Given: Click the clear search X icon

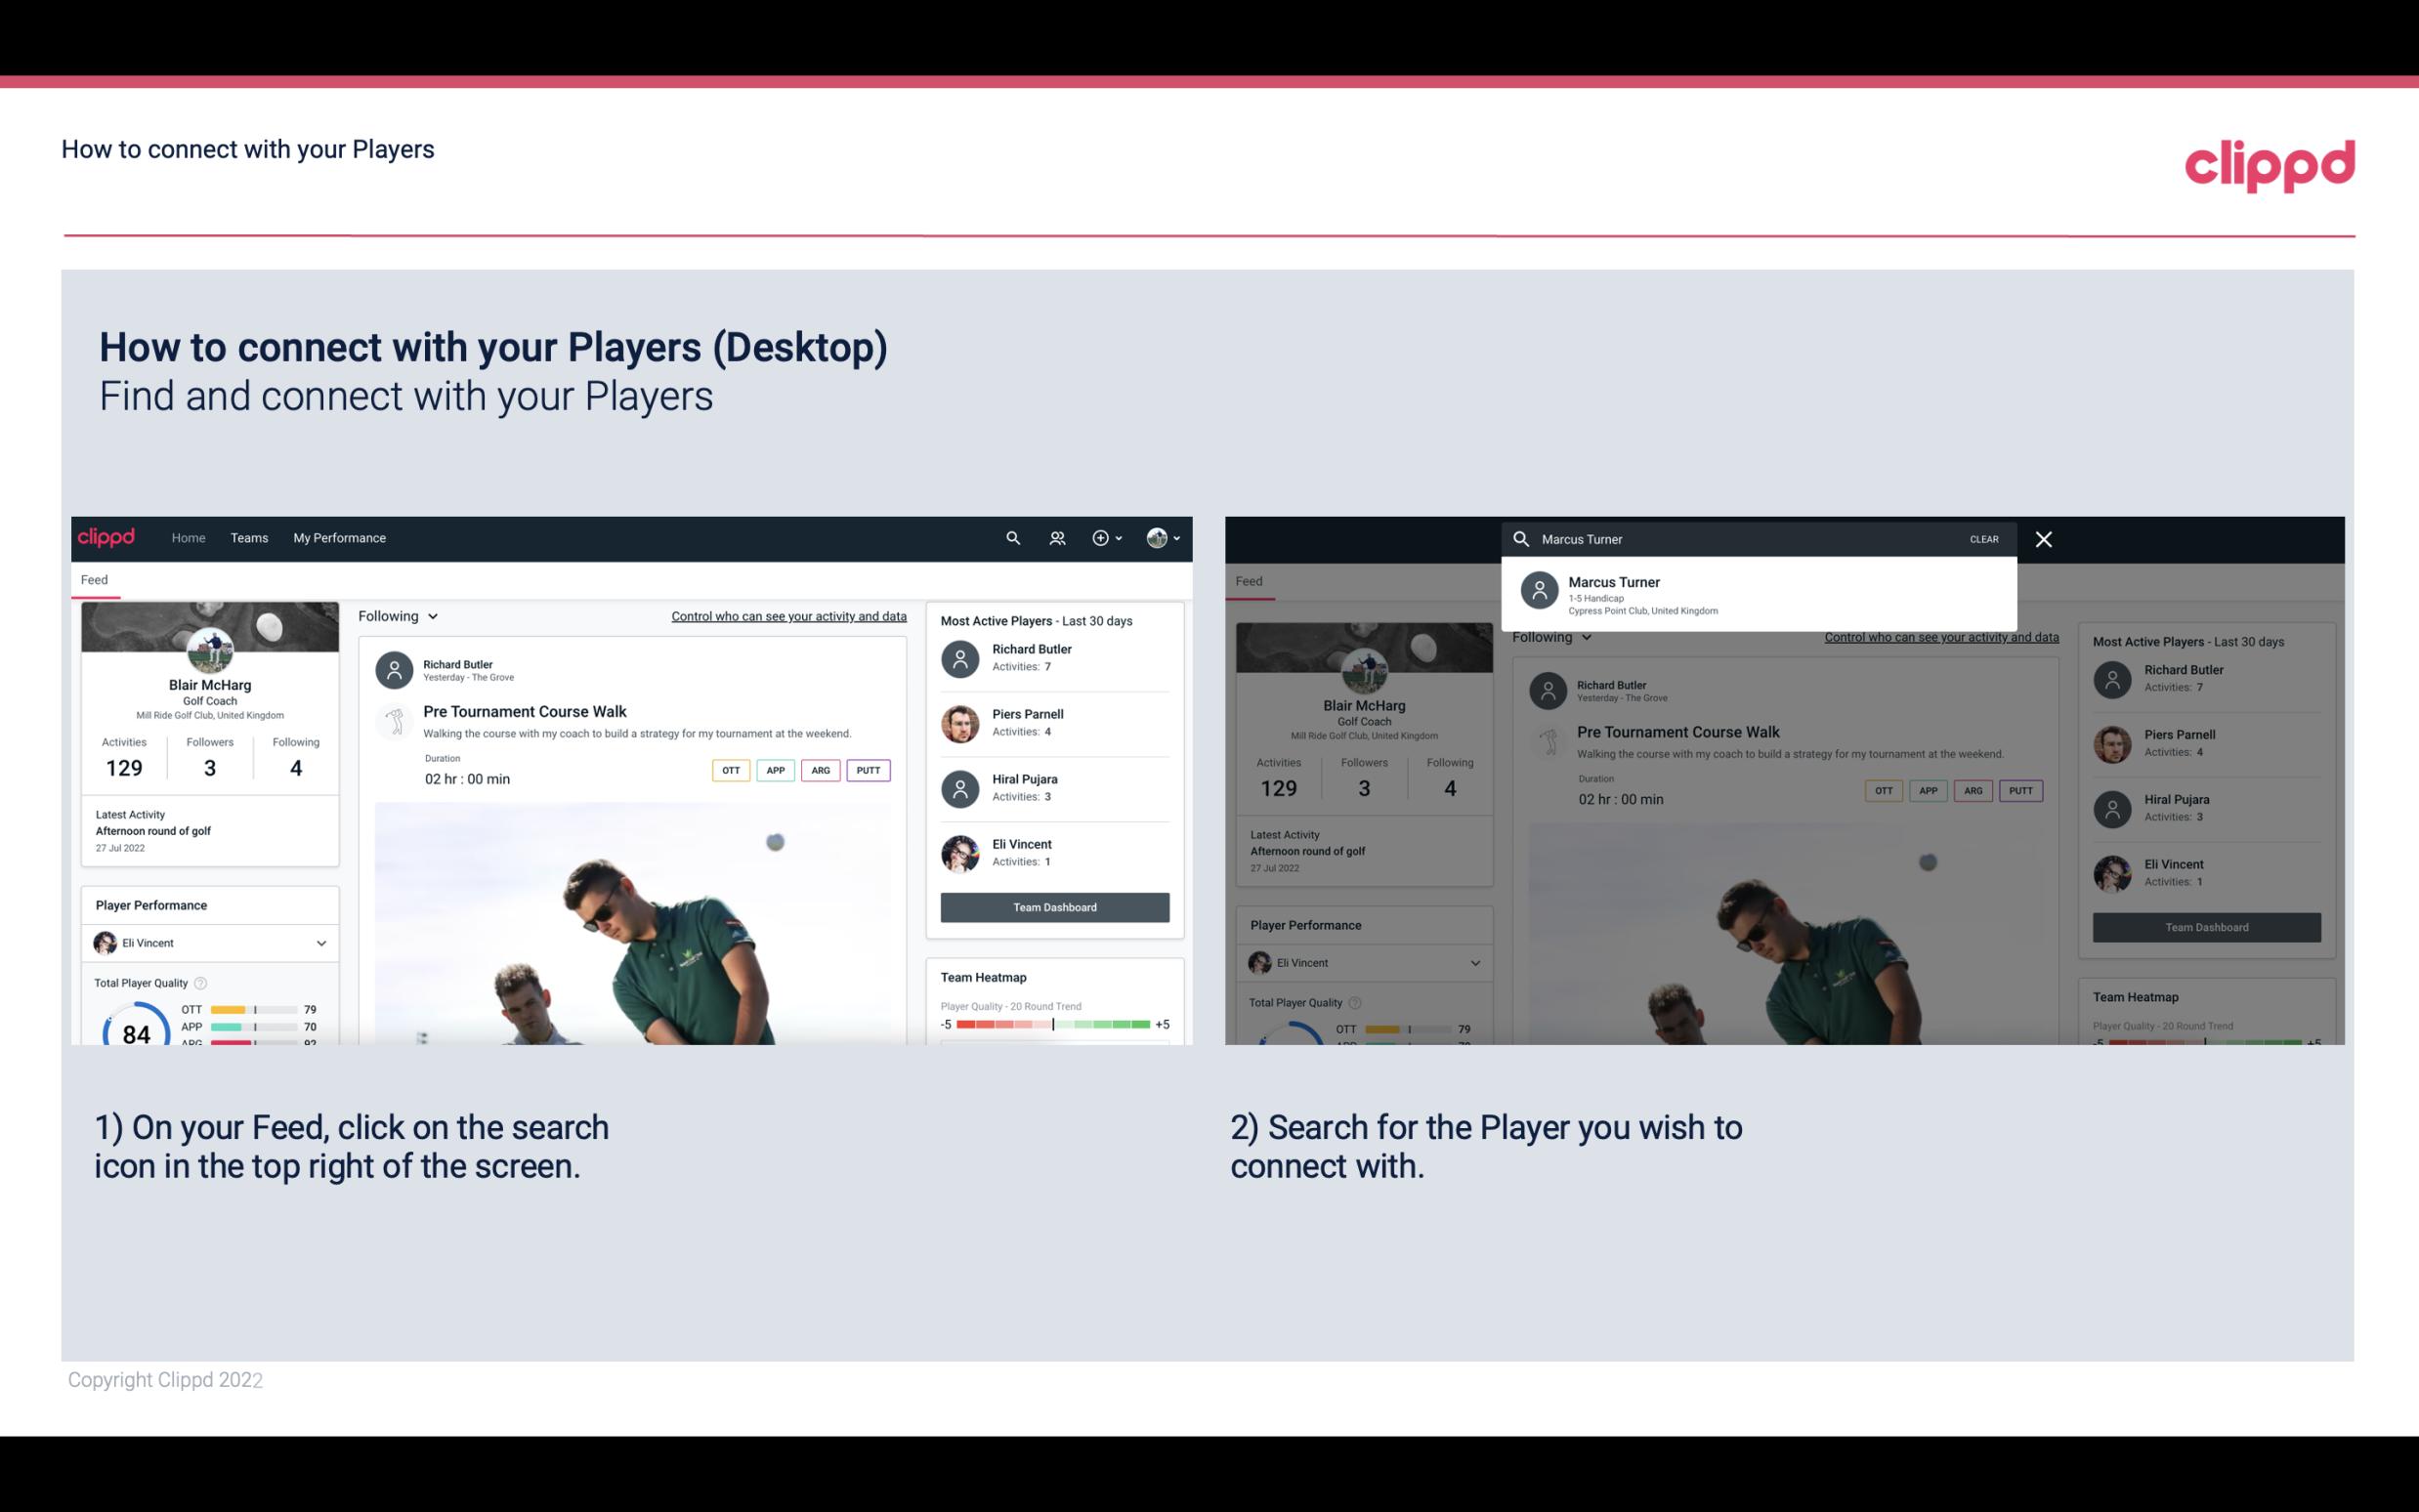Looking at the screenshot, I should [2043, 538].
